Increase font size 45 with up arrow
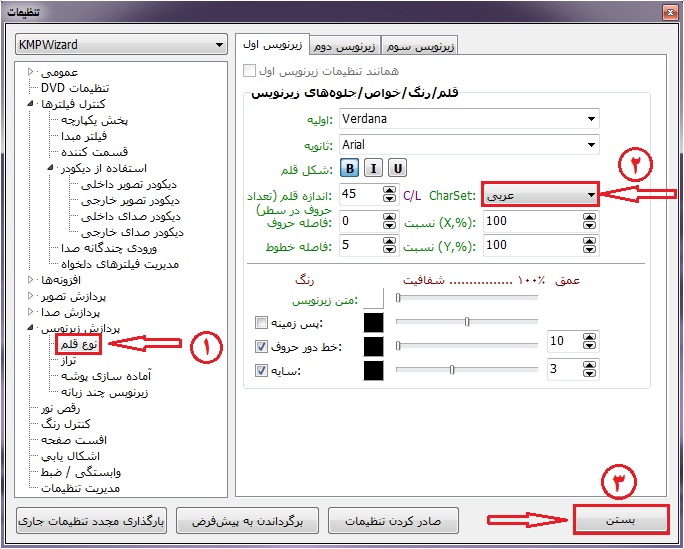 pos(390,190)
